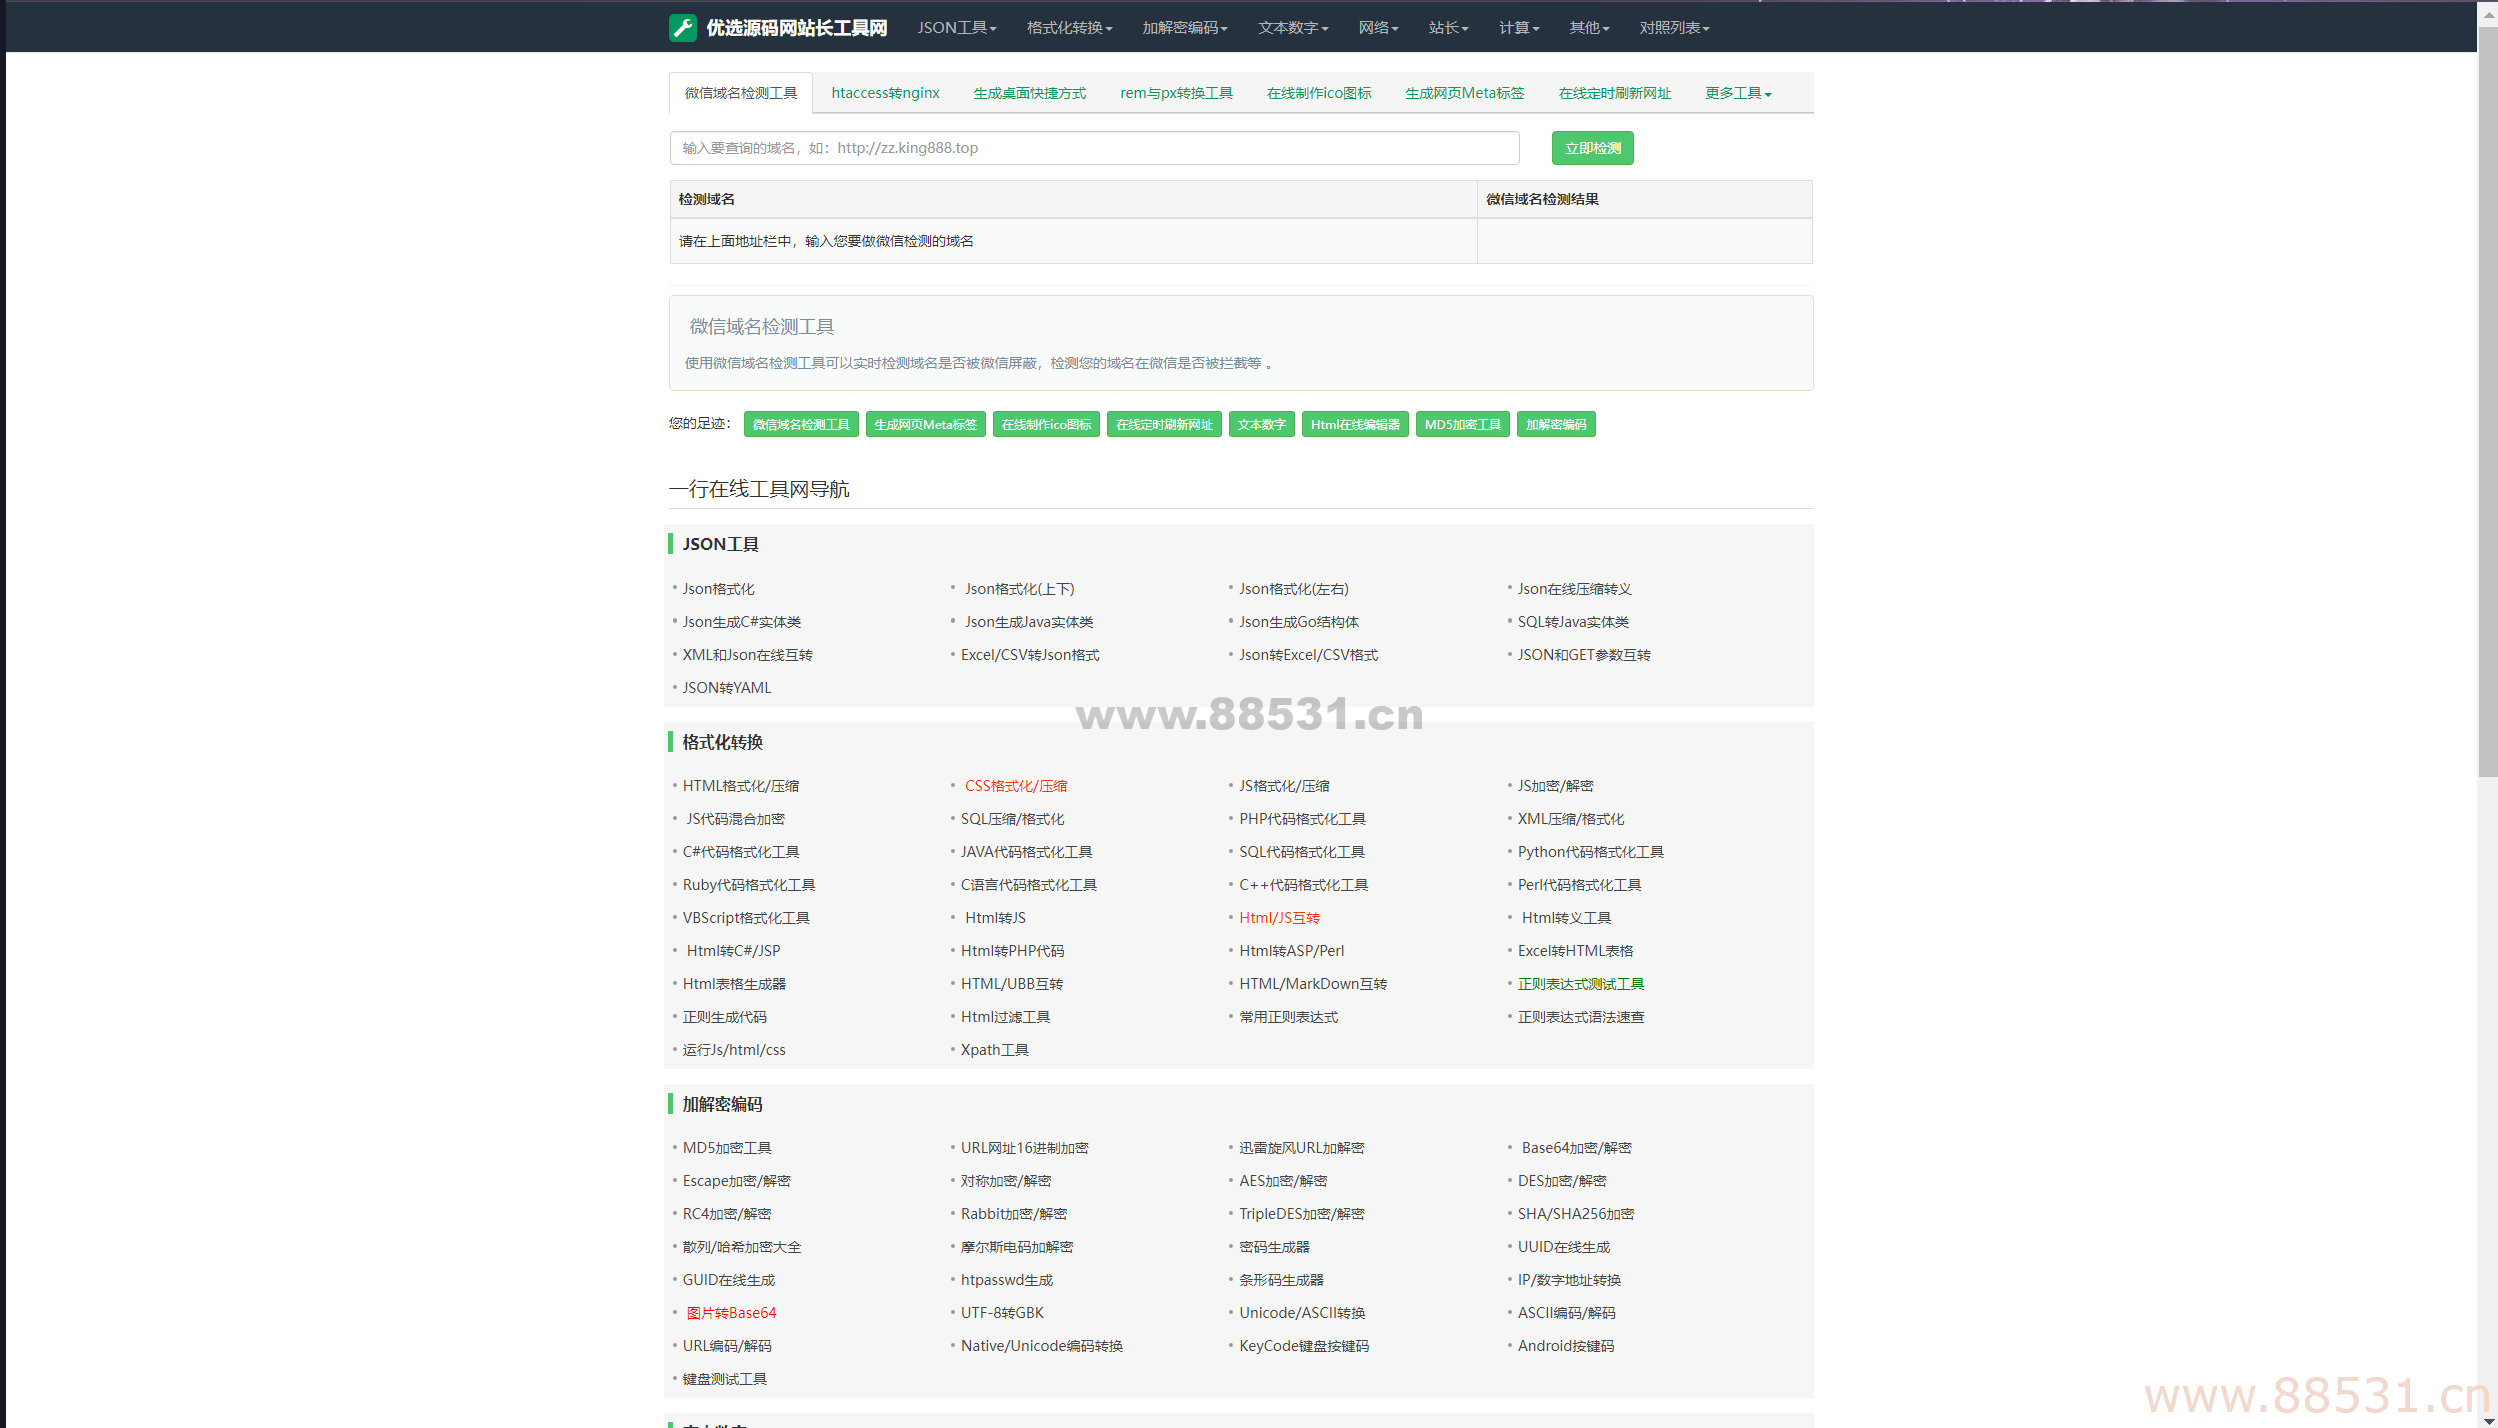Open the rem与px转换工具 tab

(x=1176, y=93)
